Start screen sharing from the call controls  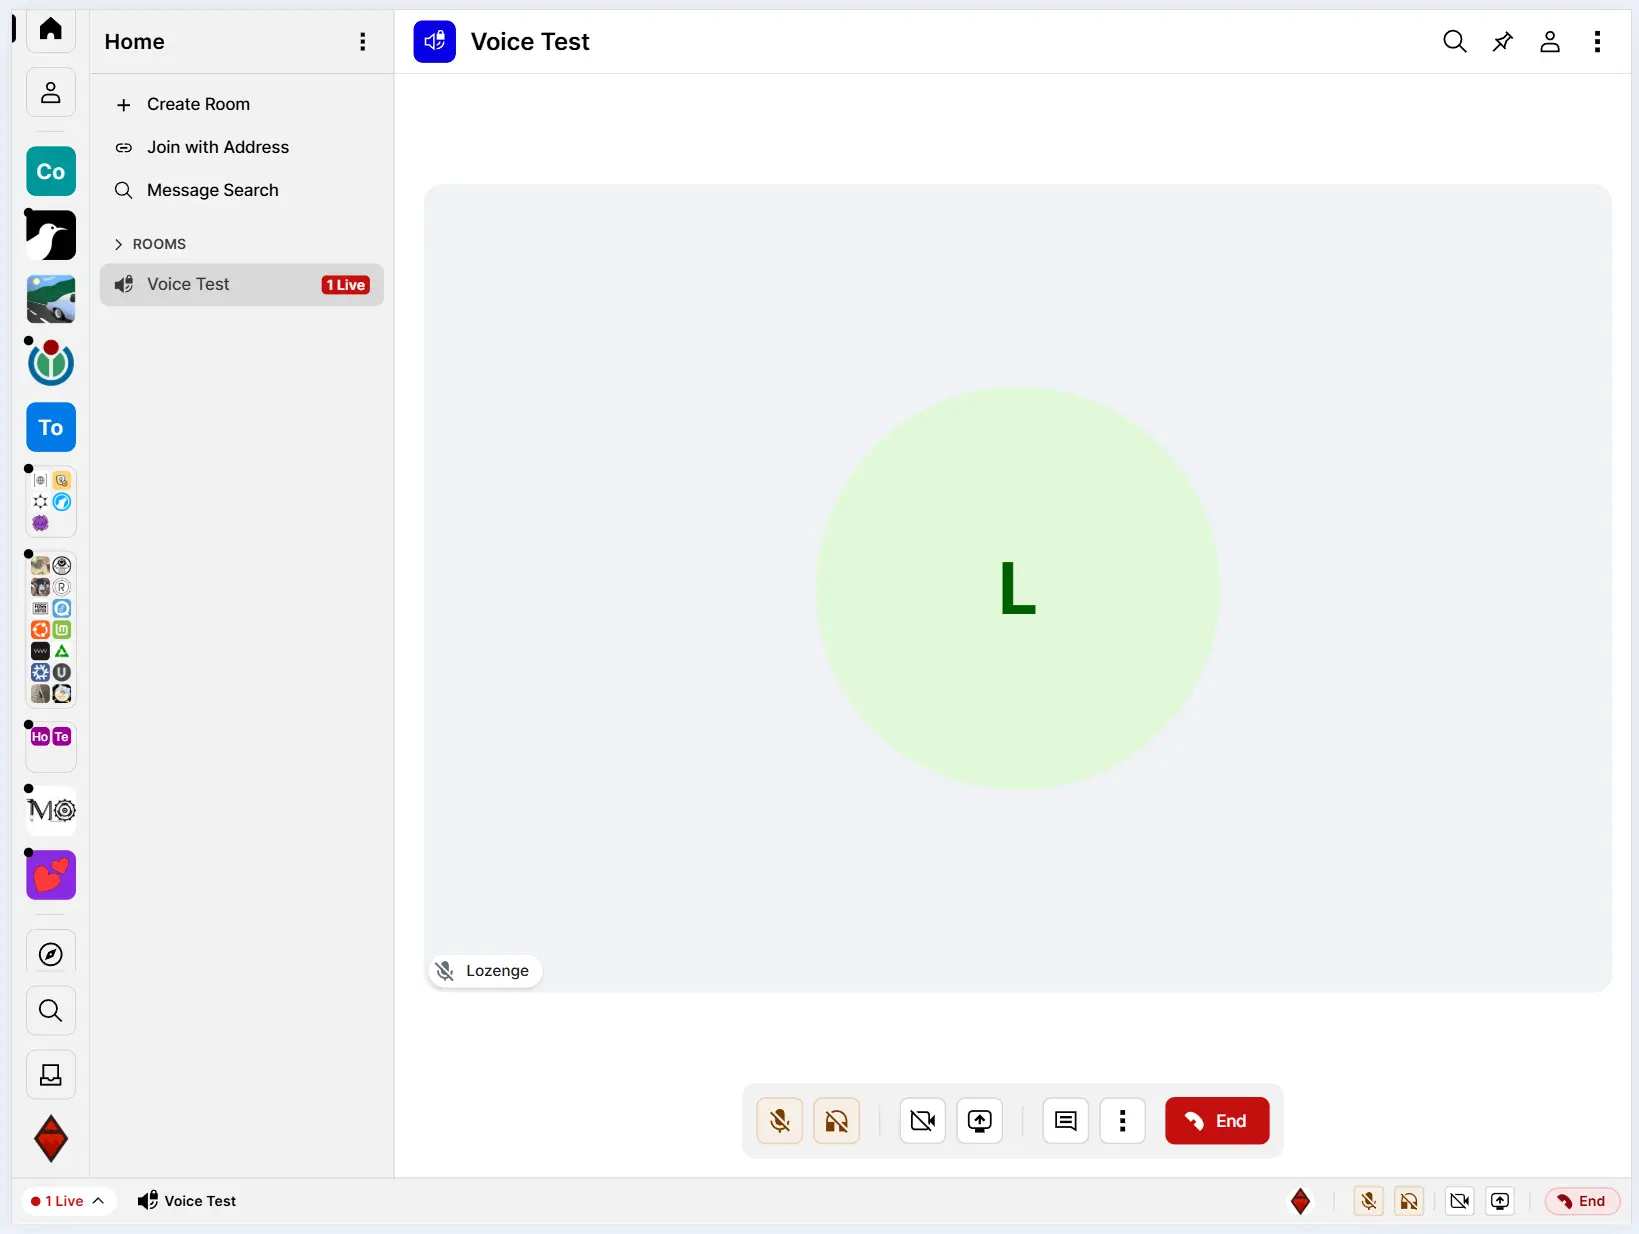click(979, 1121)
